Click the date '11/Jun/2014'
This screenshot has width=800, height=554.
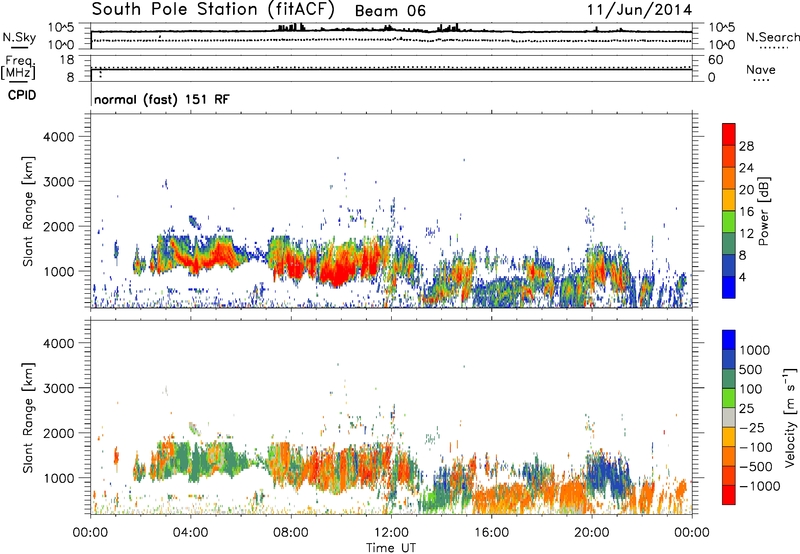pyautogui.click(x=639, y=10)
